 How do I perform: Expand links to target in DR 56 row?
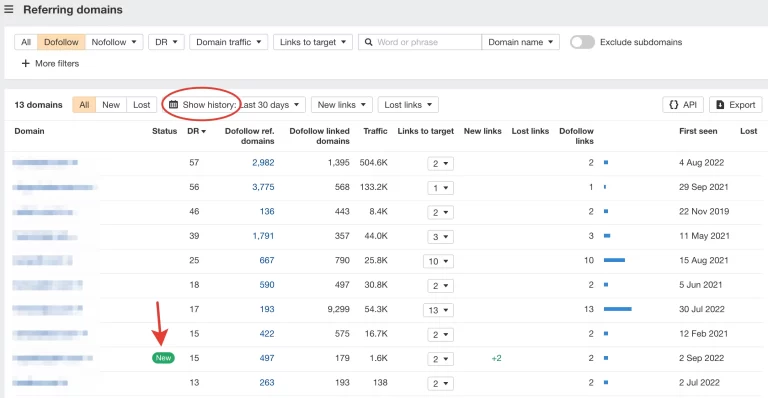[x=440, y=188]
